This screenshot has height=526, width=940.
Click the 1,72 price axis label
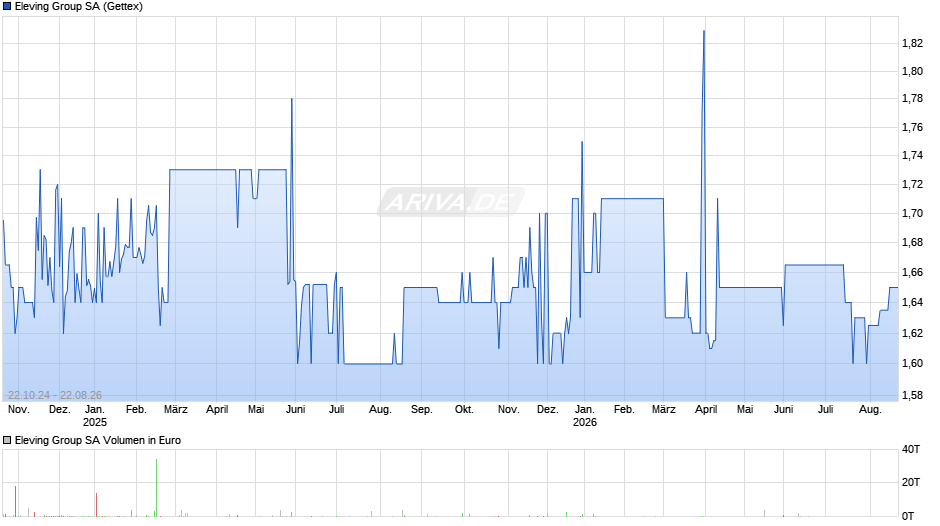[x=912, y=184]
